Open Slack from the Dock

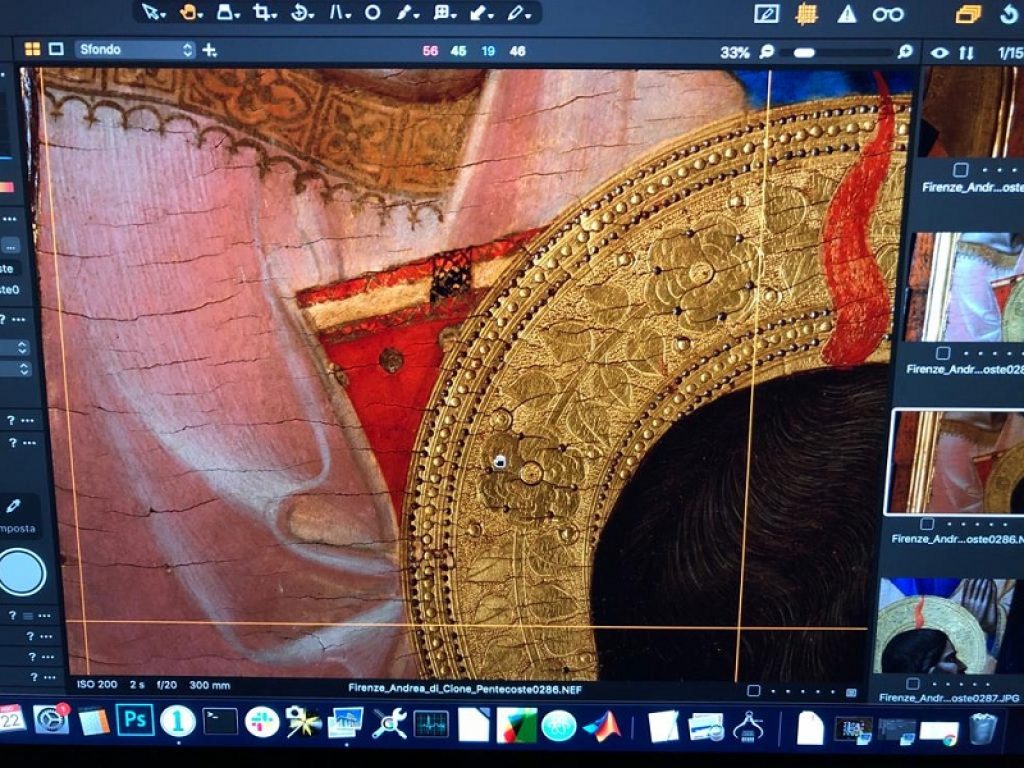point(262,722)
